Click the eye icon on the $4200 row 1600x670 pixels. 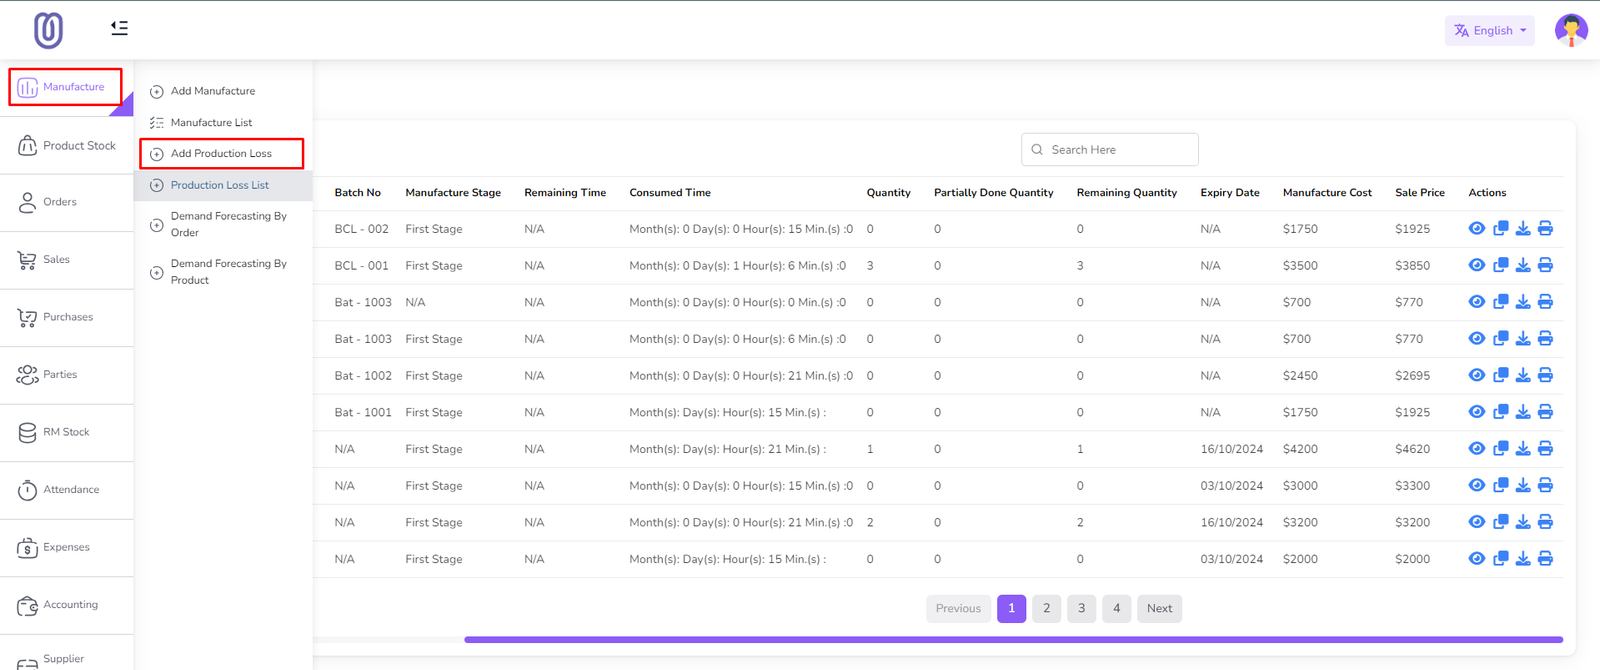(x=1476, y=449)
